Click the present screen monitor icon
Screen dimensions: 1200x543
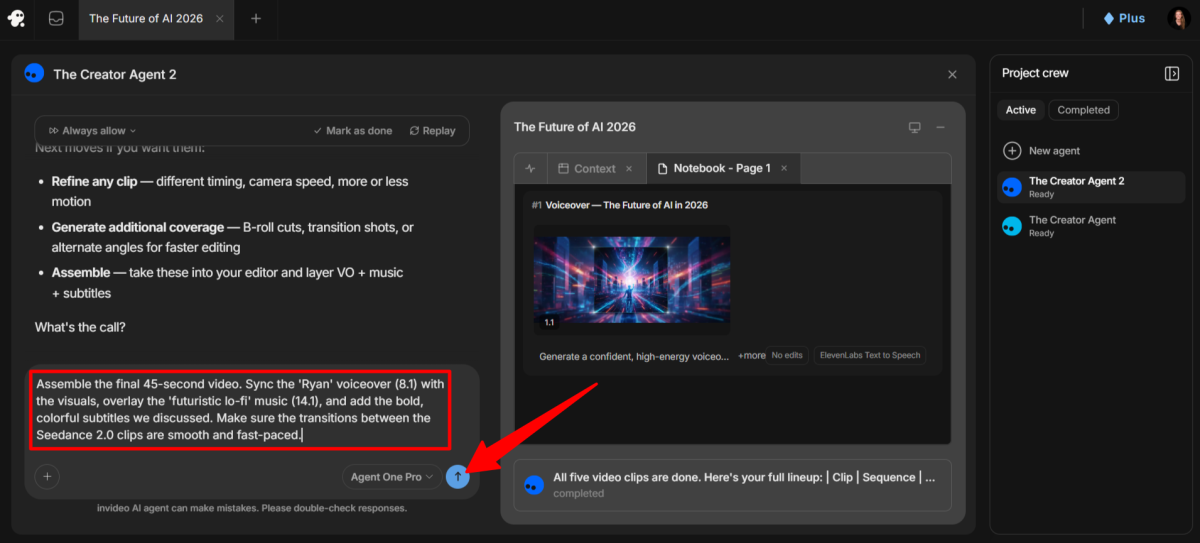[x=914, y=127]
